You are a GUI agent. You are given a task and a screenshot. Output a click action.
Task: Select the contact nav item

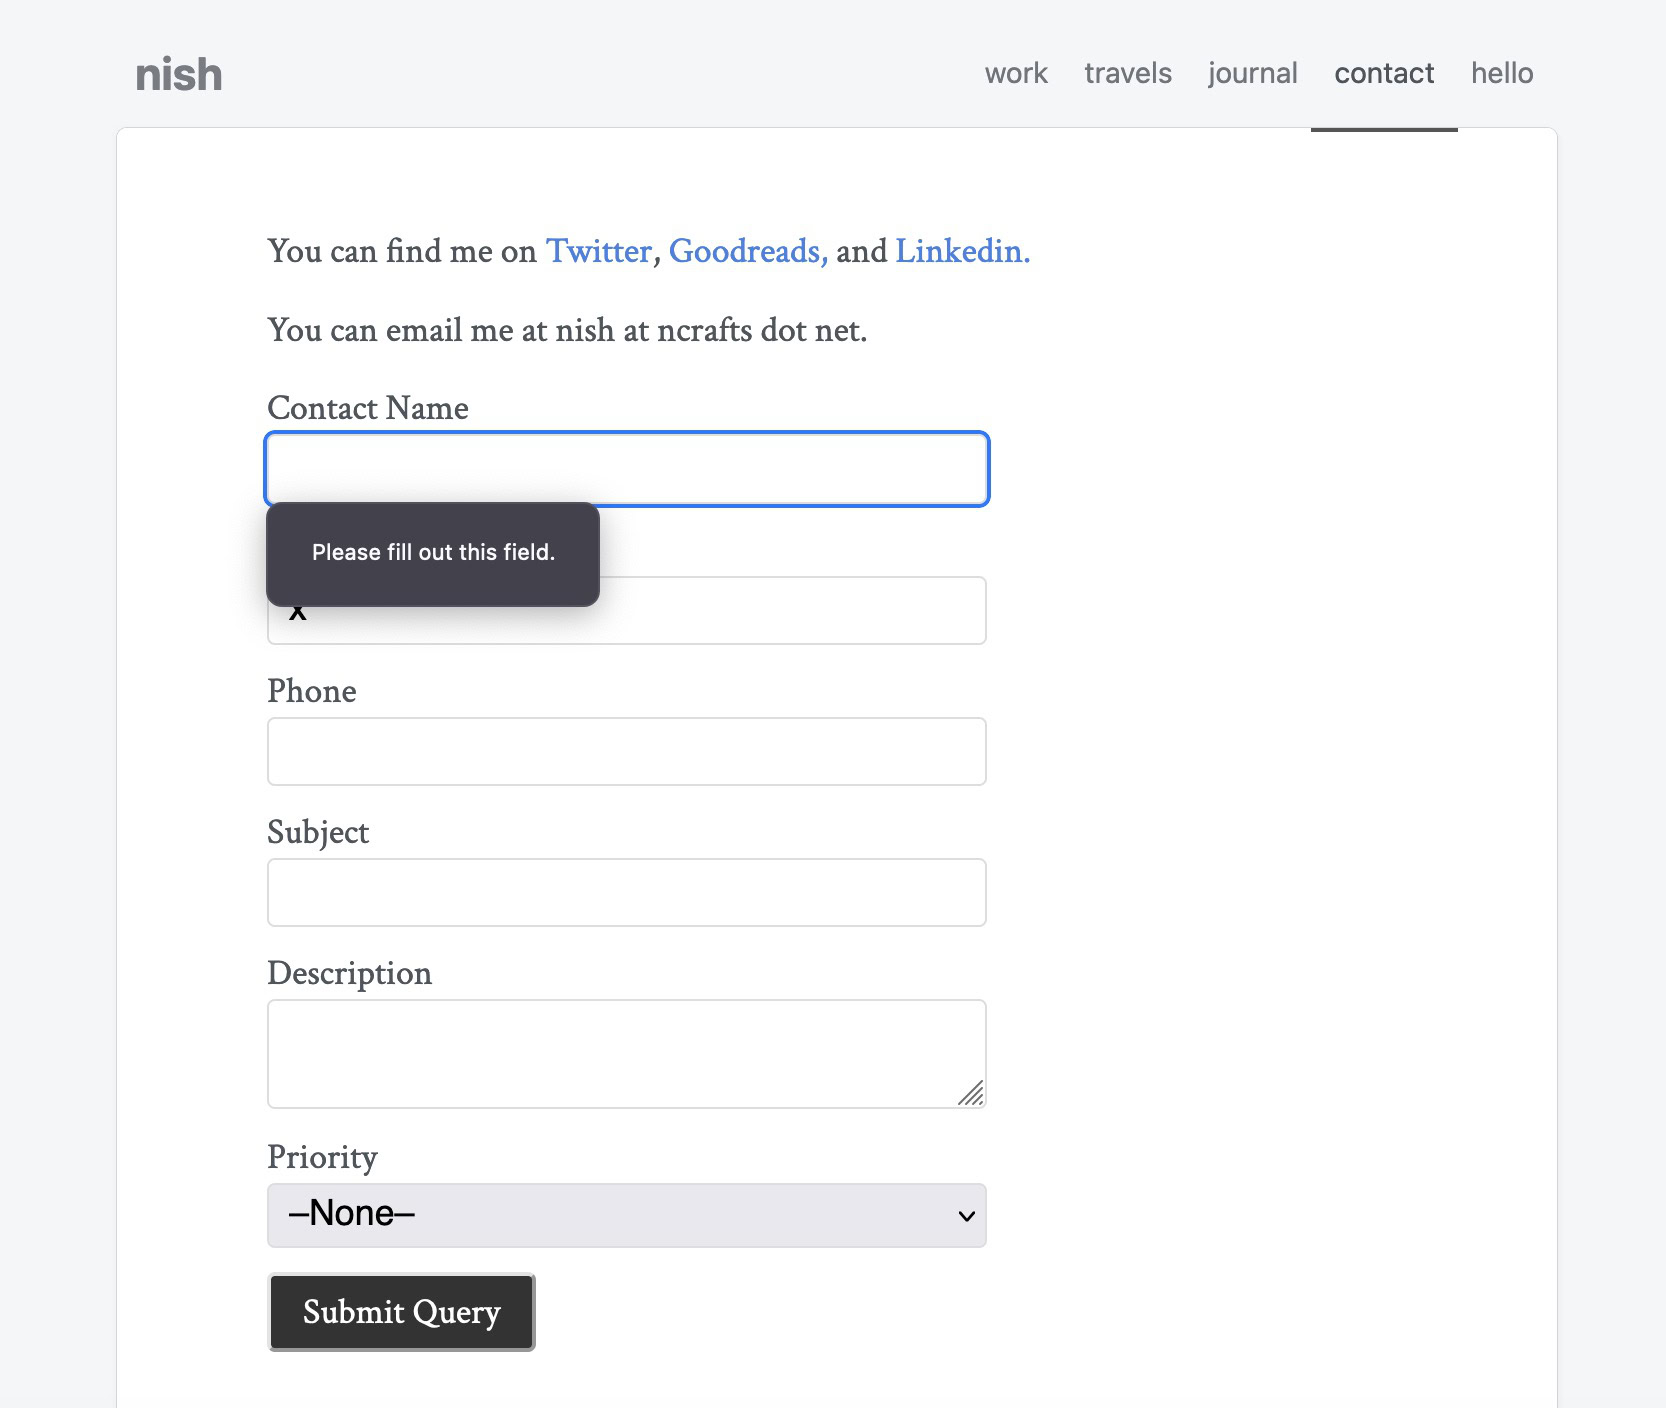(x=1384, y=73)
